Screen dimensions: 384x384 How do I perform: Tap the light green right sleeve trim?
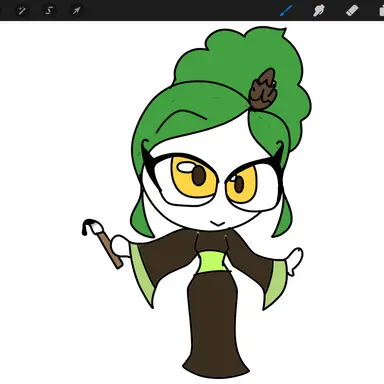click(x=275, y=284)
